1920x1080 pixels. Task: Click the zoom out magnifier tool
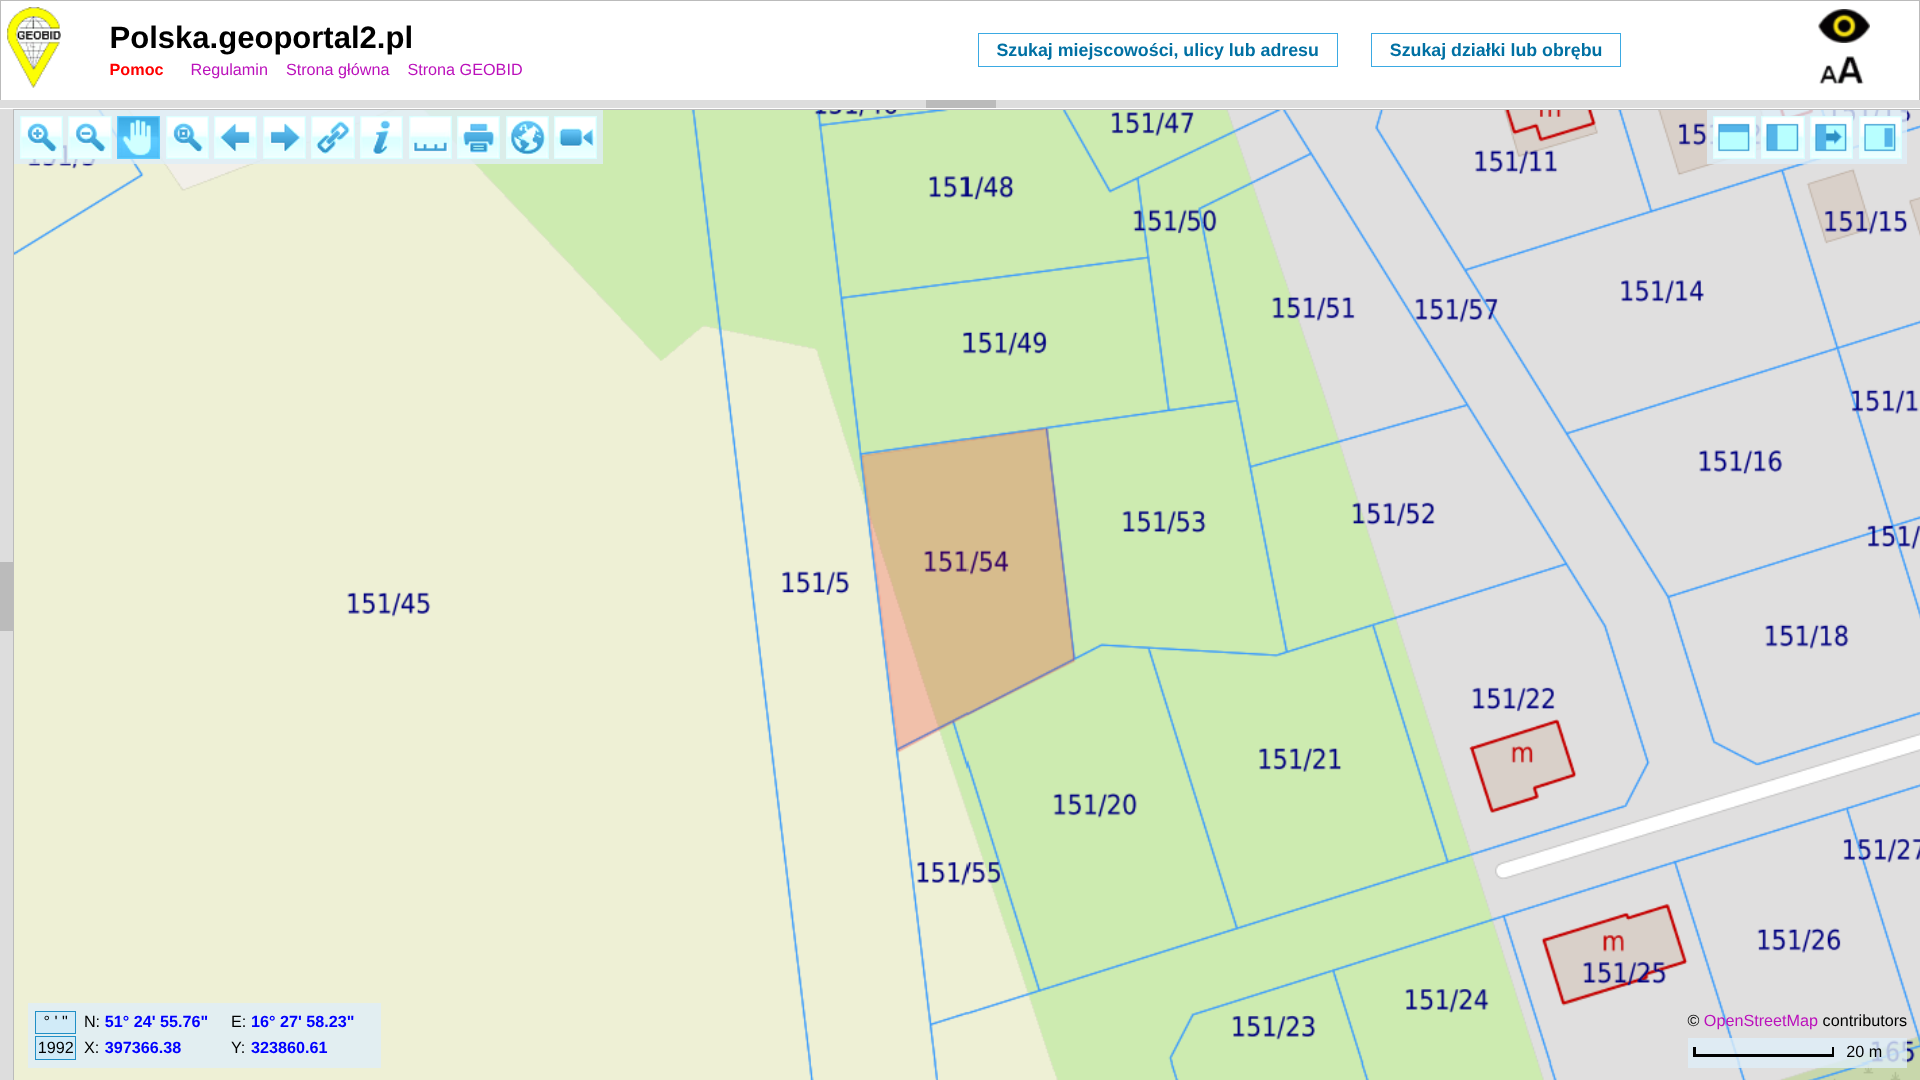point(90,138)
